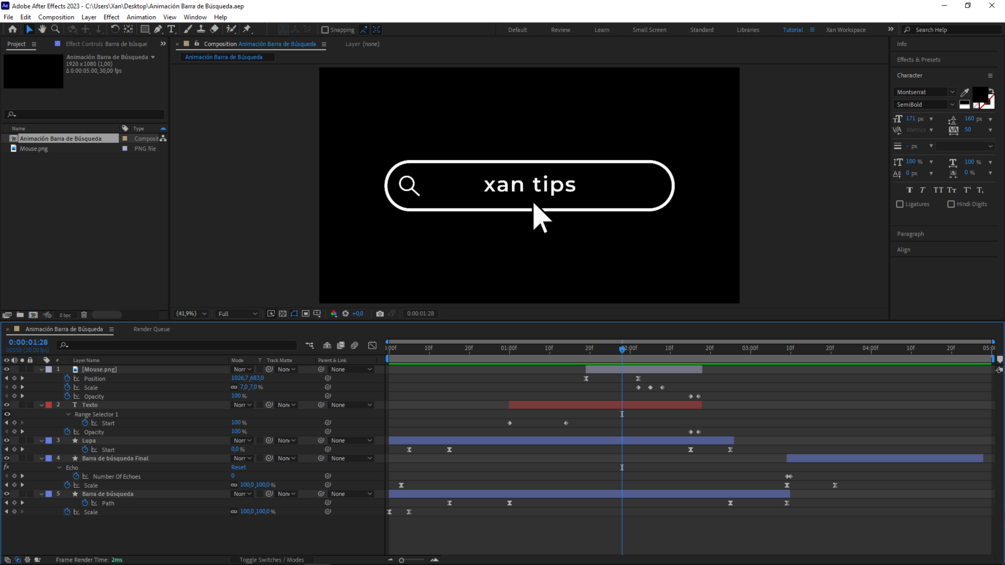
Task: Toggle the Number Of Echoes stopwatch
Action: (76, 476)
